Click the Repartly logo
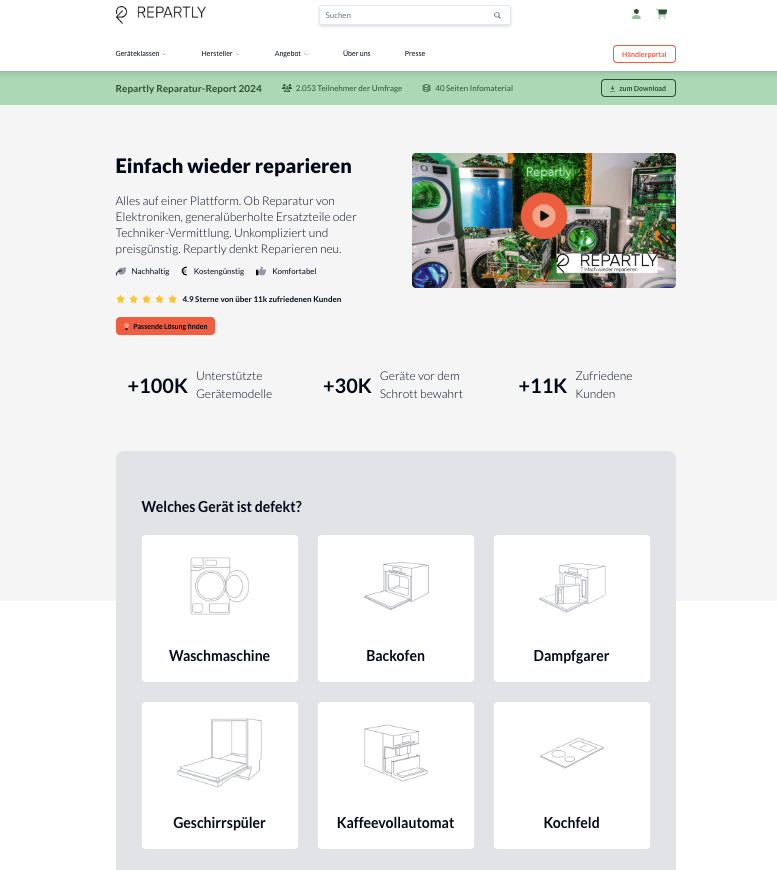777x870 pixels. [x=160, y=14]
